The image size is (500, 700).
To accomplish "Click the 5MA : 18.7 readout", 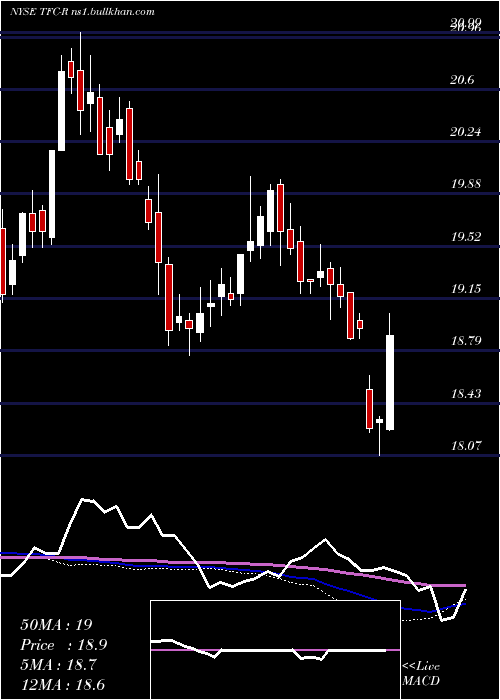I will pos(60,665).
